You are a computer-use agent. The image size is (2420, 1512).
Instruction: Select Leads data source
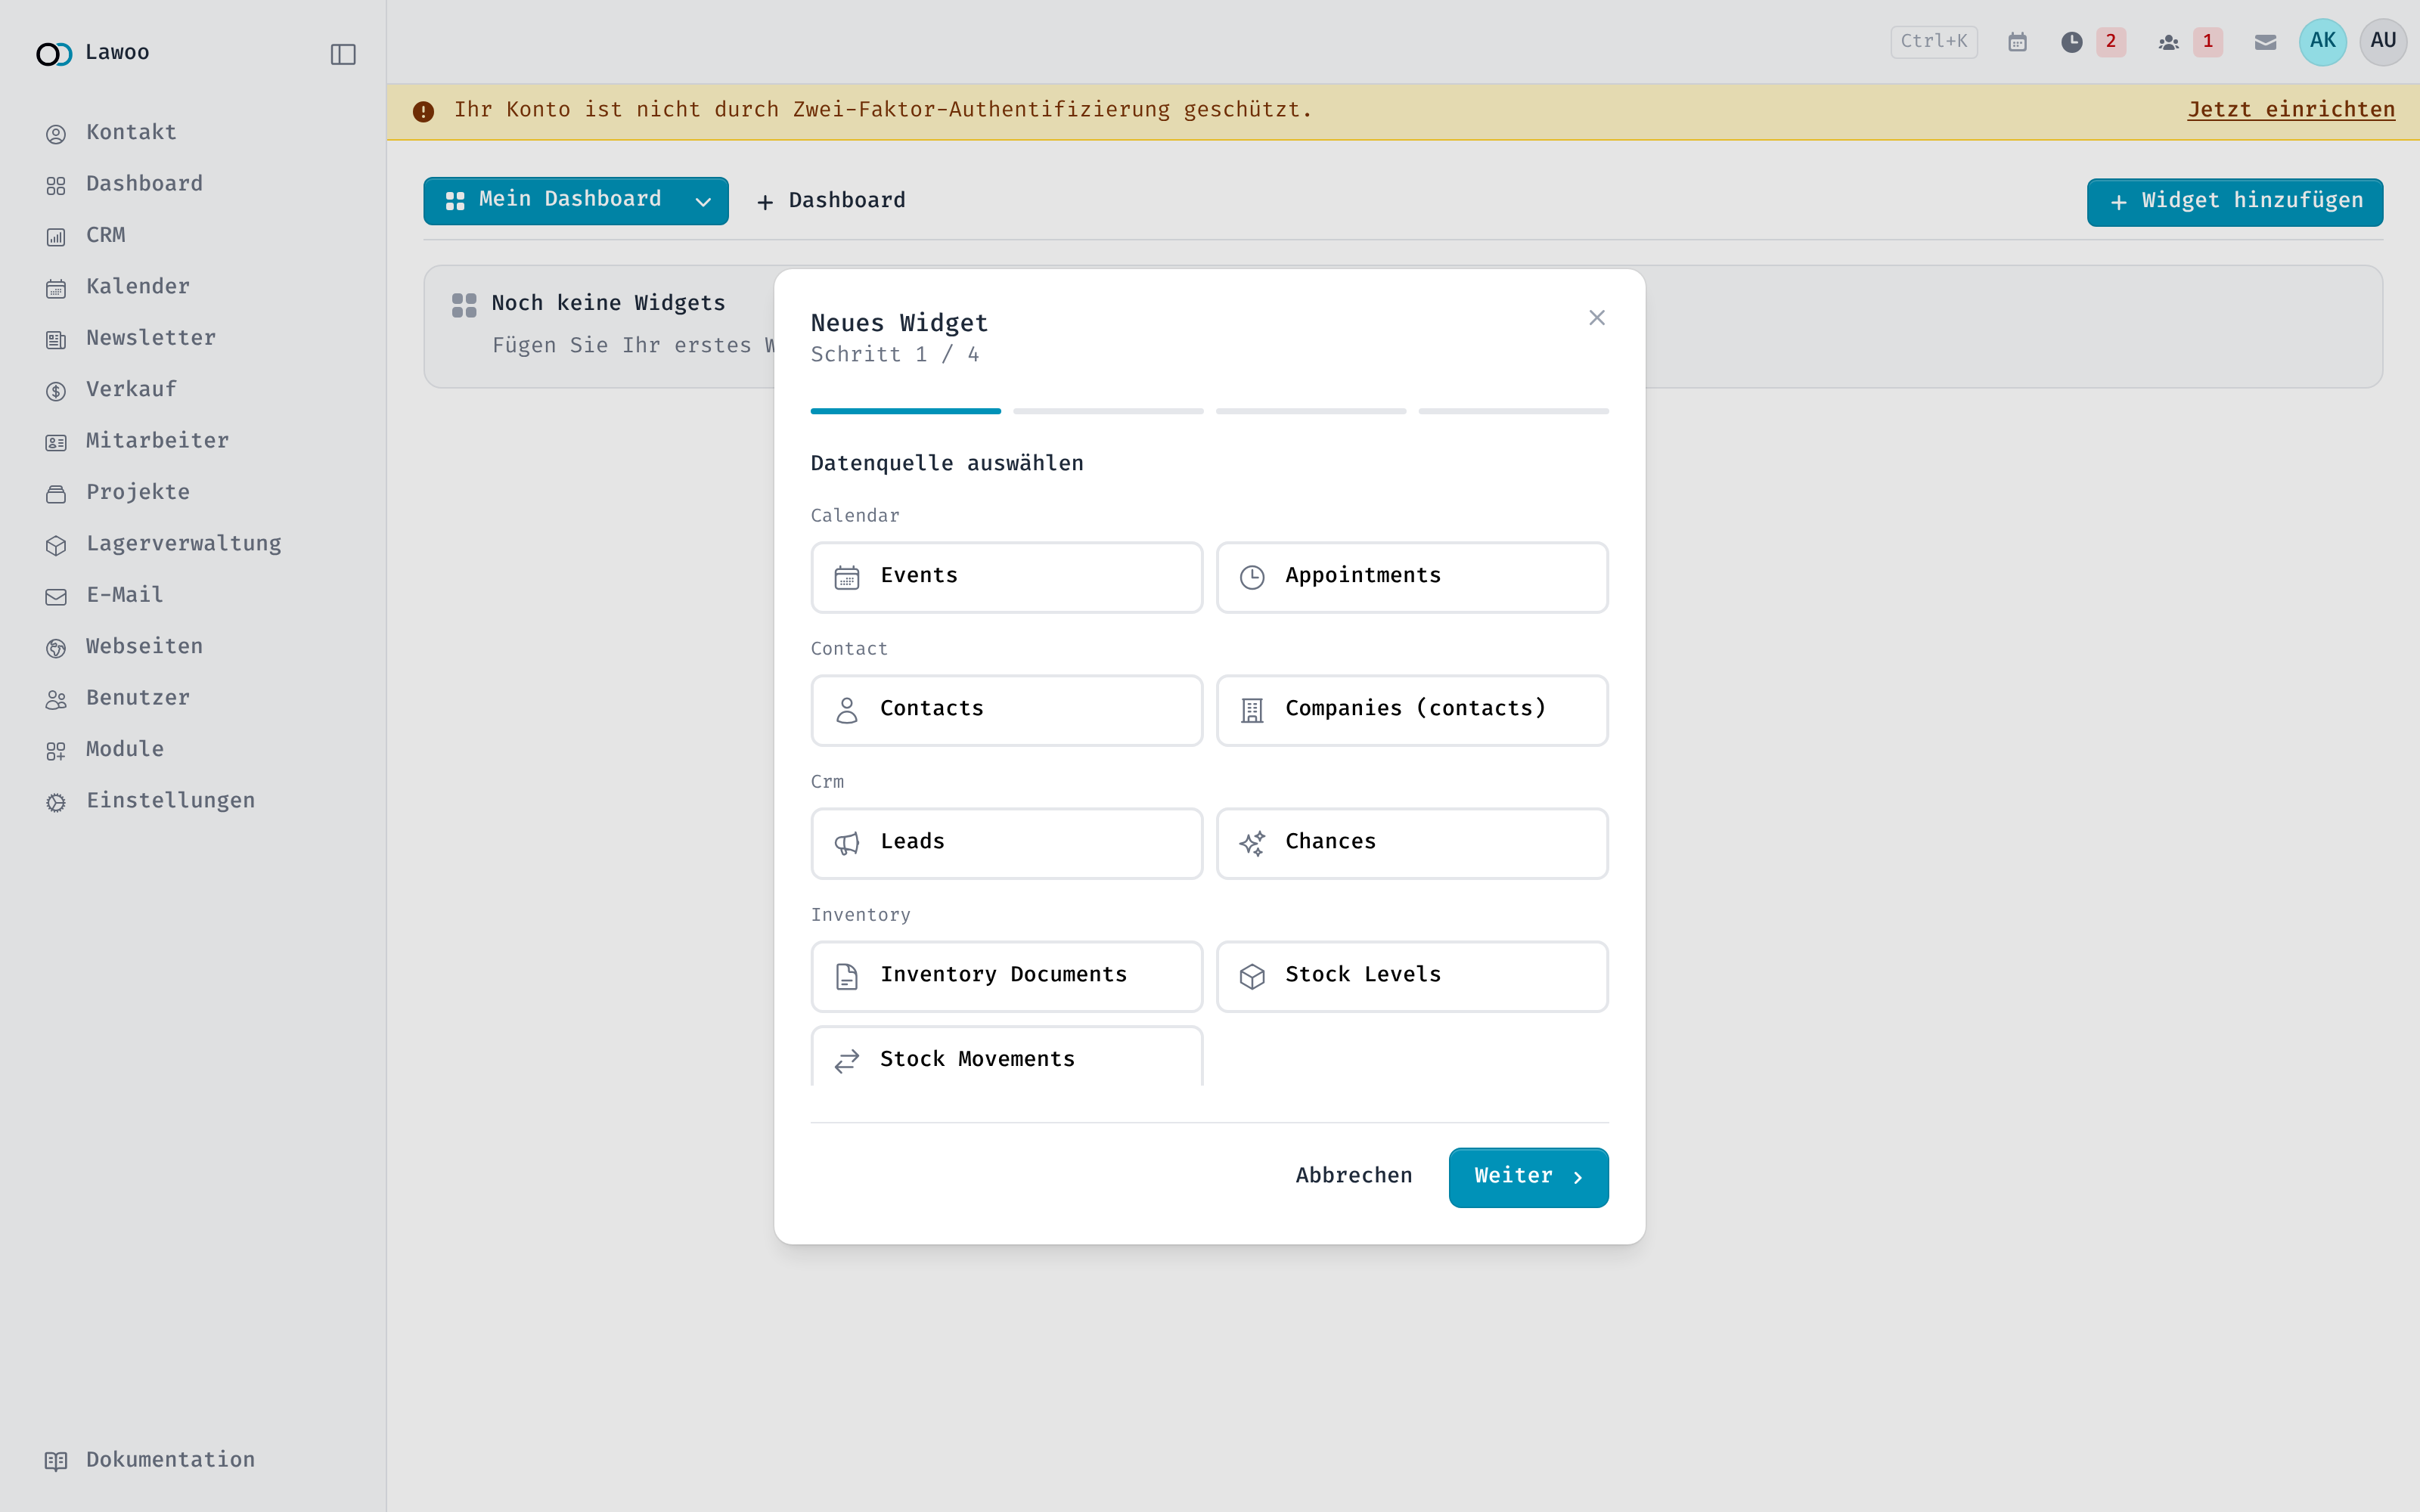coord(1006,843)
